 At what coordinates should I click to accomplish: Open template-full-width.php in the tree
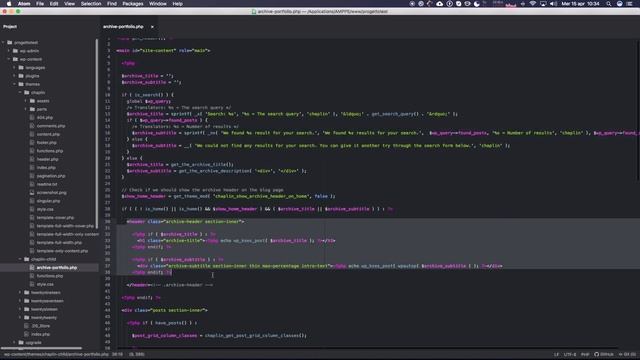point(59,243)
